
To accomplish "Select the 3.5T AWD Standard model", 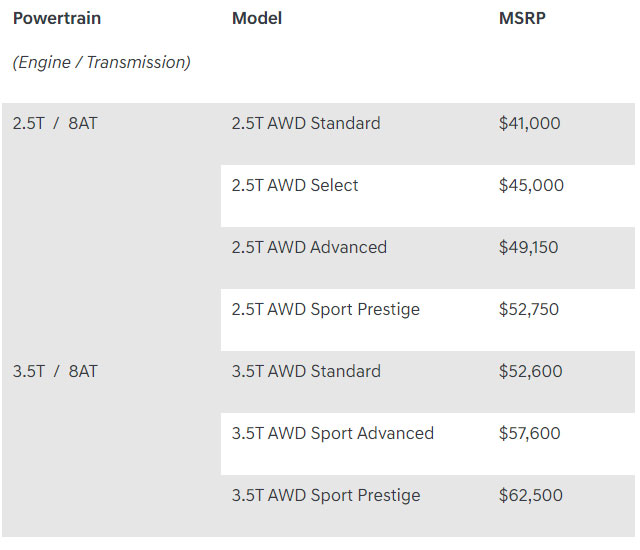I will pyautogui.click(x=306, y=371).
